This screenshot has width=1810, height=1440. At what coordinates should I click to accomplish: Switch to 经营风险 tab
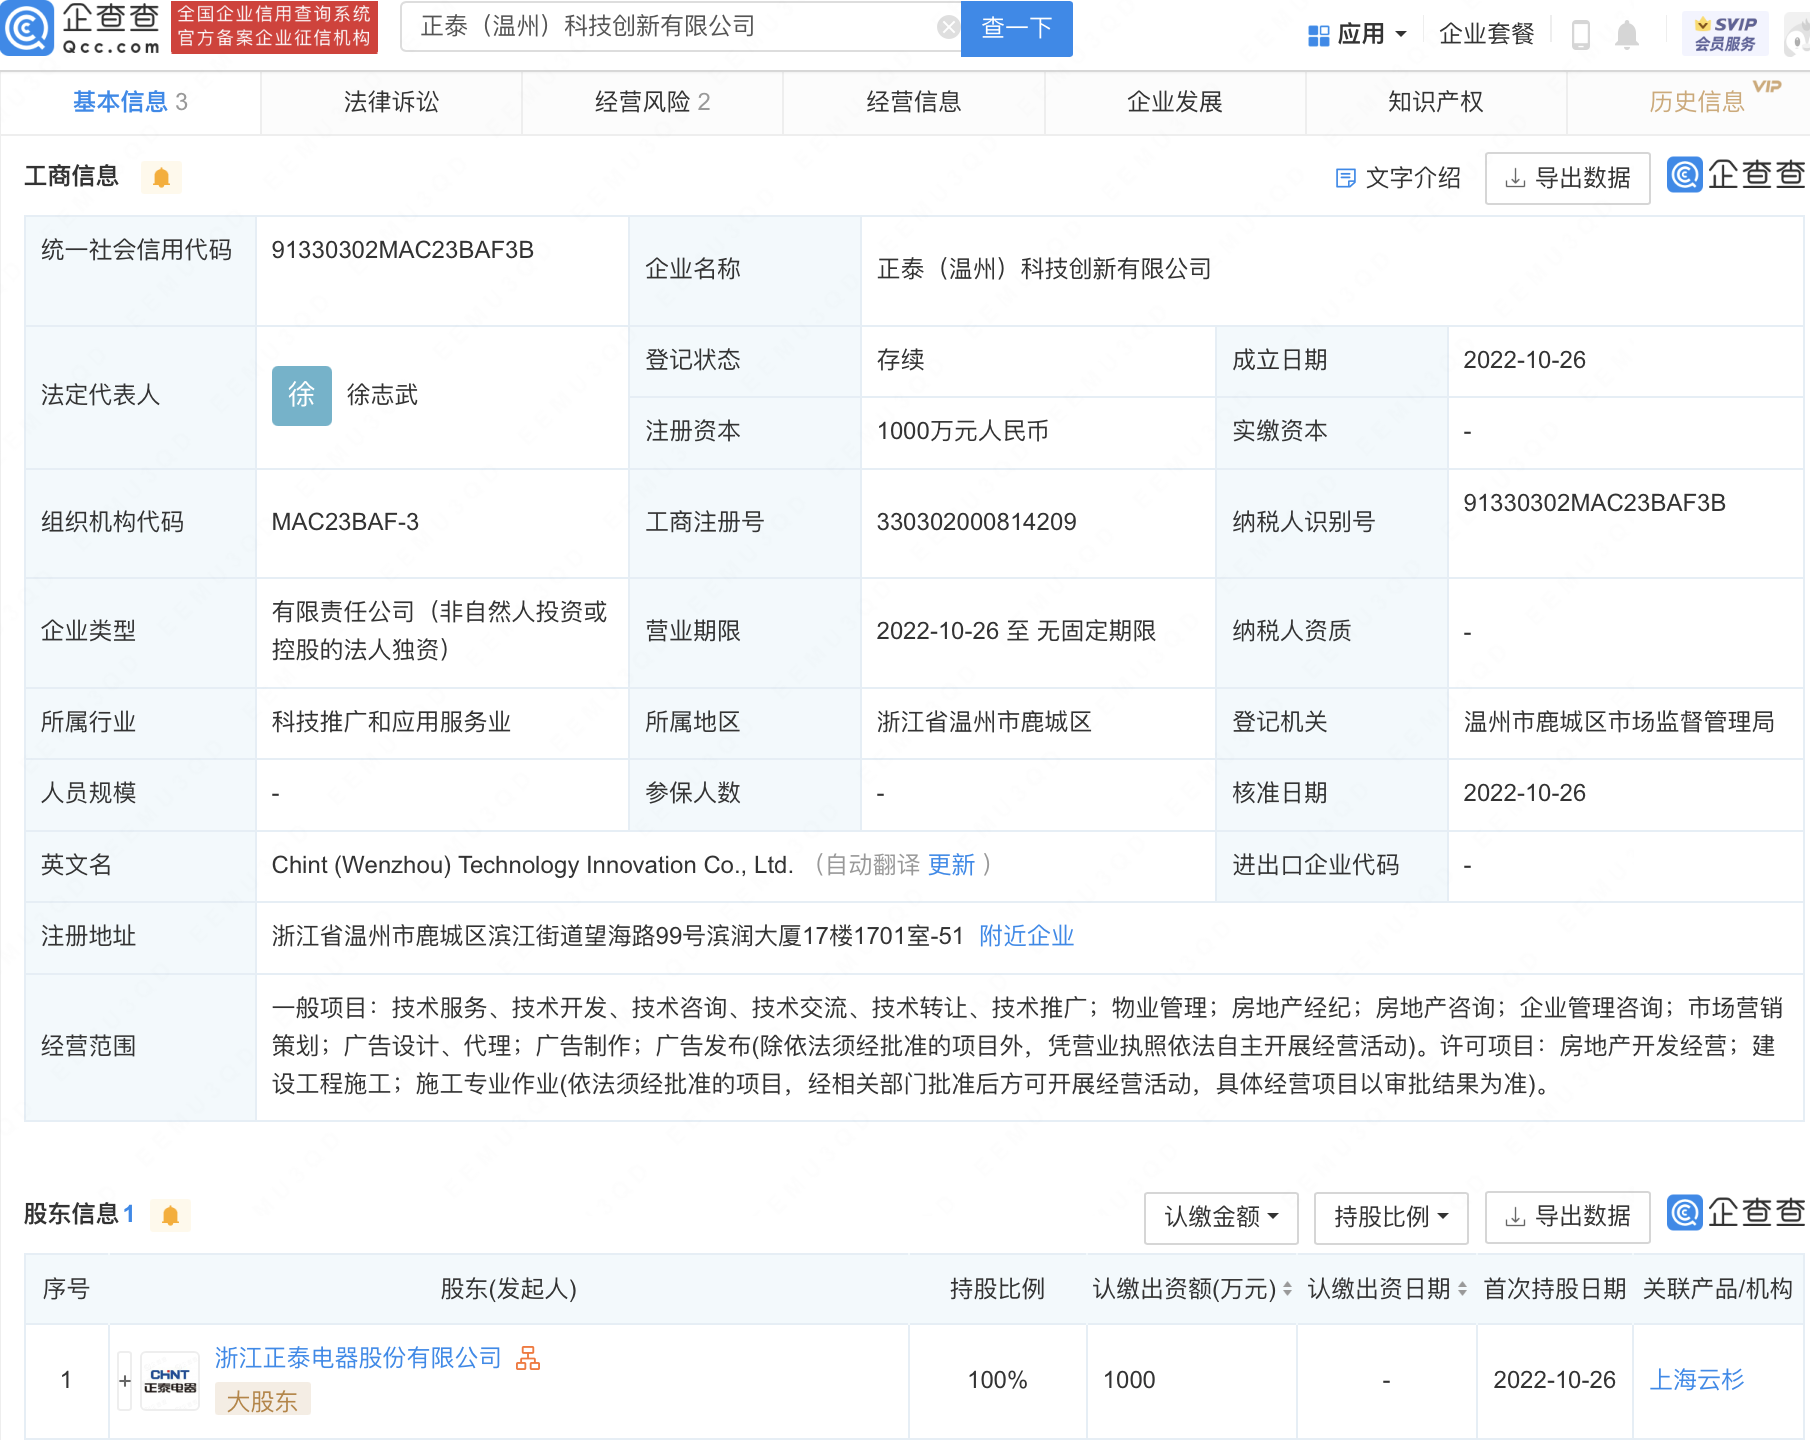[x=652, y=102]
